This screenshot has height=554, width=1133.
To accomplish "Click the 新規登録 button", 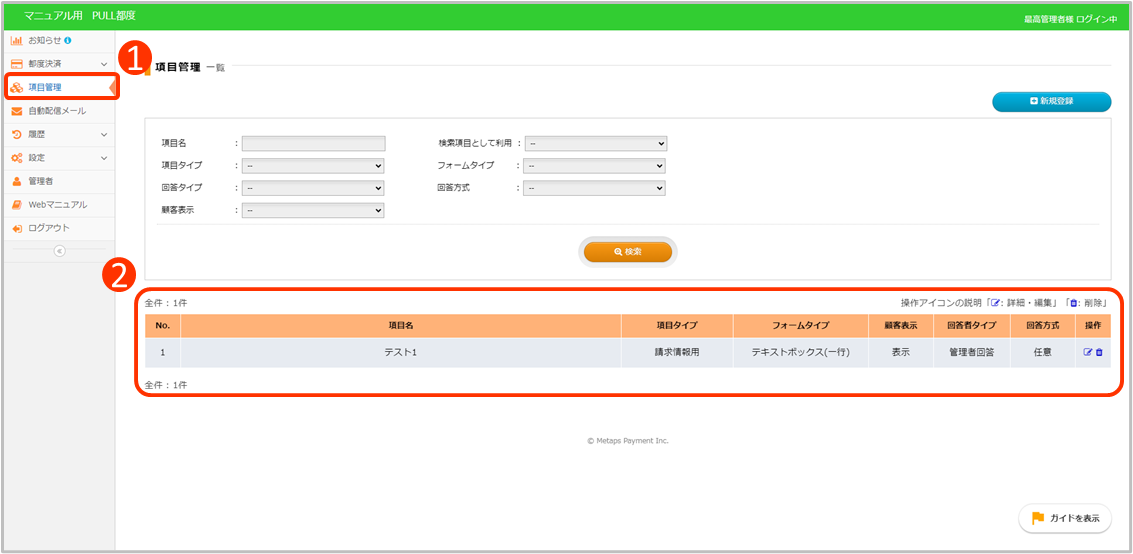I will click(x=1051, y=101).
